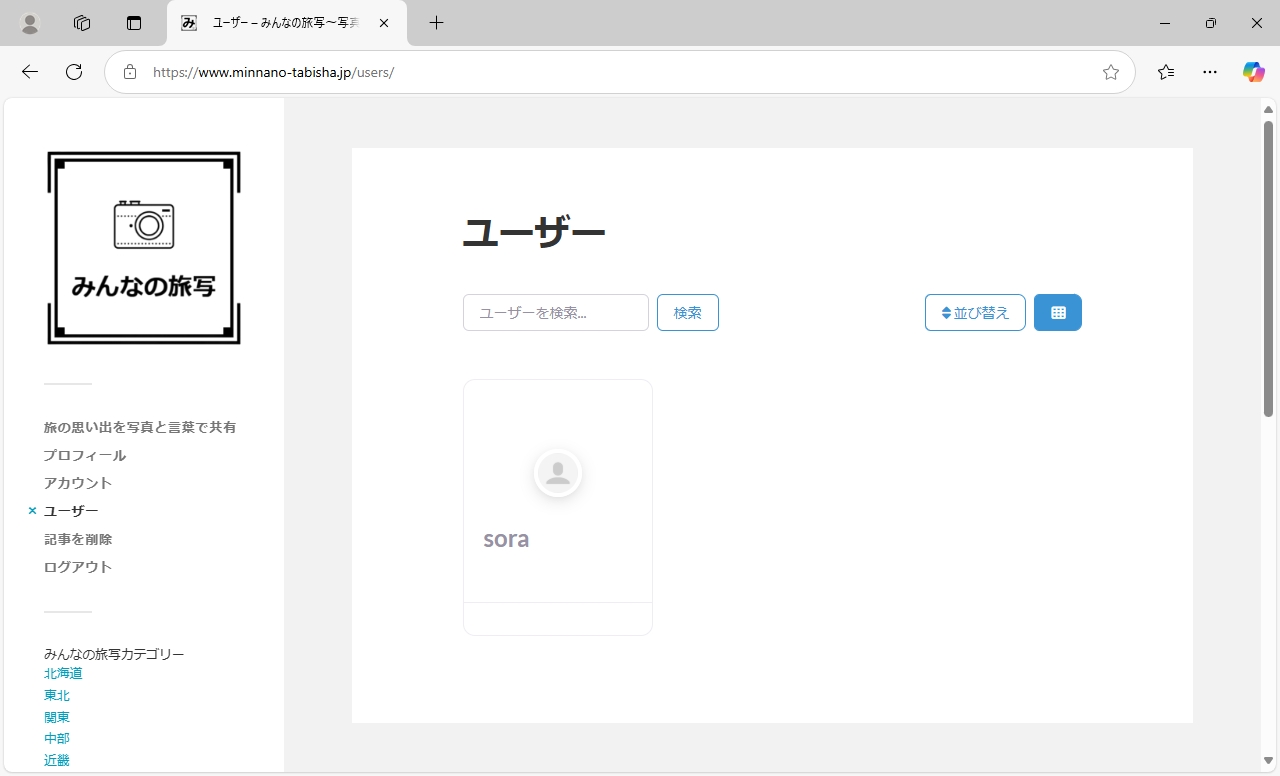
Task: Click the 検索 search button
Action: click(687, 313)
